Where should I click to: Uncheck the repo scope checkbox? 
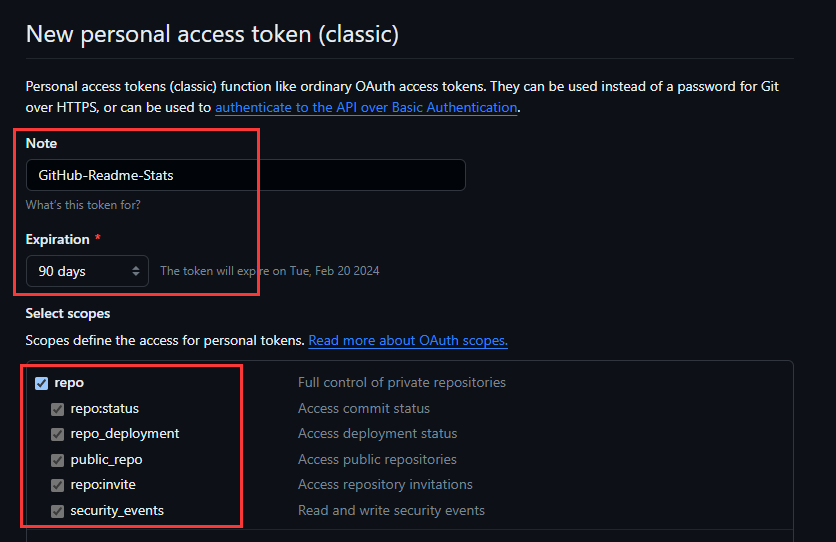(42, 383)
